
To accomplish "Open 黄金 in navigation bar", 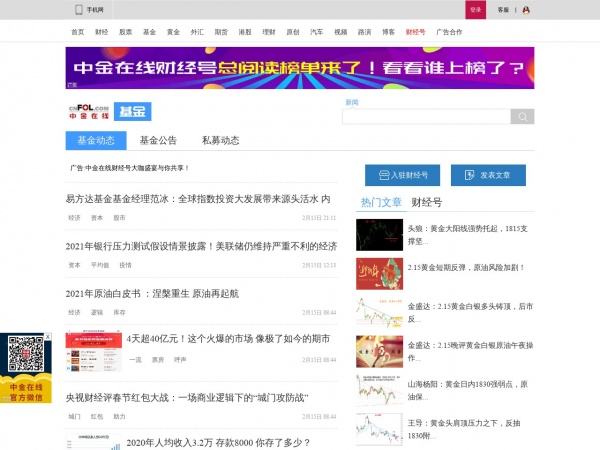I will (173, 32).
